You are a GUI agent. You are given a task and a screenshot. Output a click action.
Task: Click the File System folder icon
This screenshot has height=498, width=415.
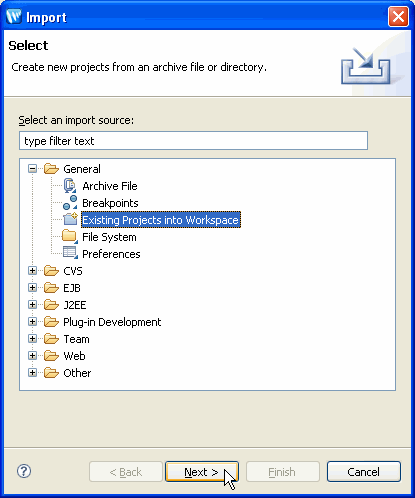[x=70, y=237]
